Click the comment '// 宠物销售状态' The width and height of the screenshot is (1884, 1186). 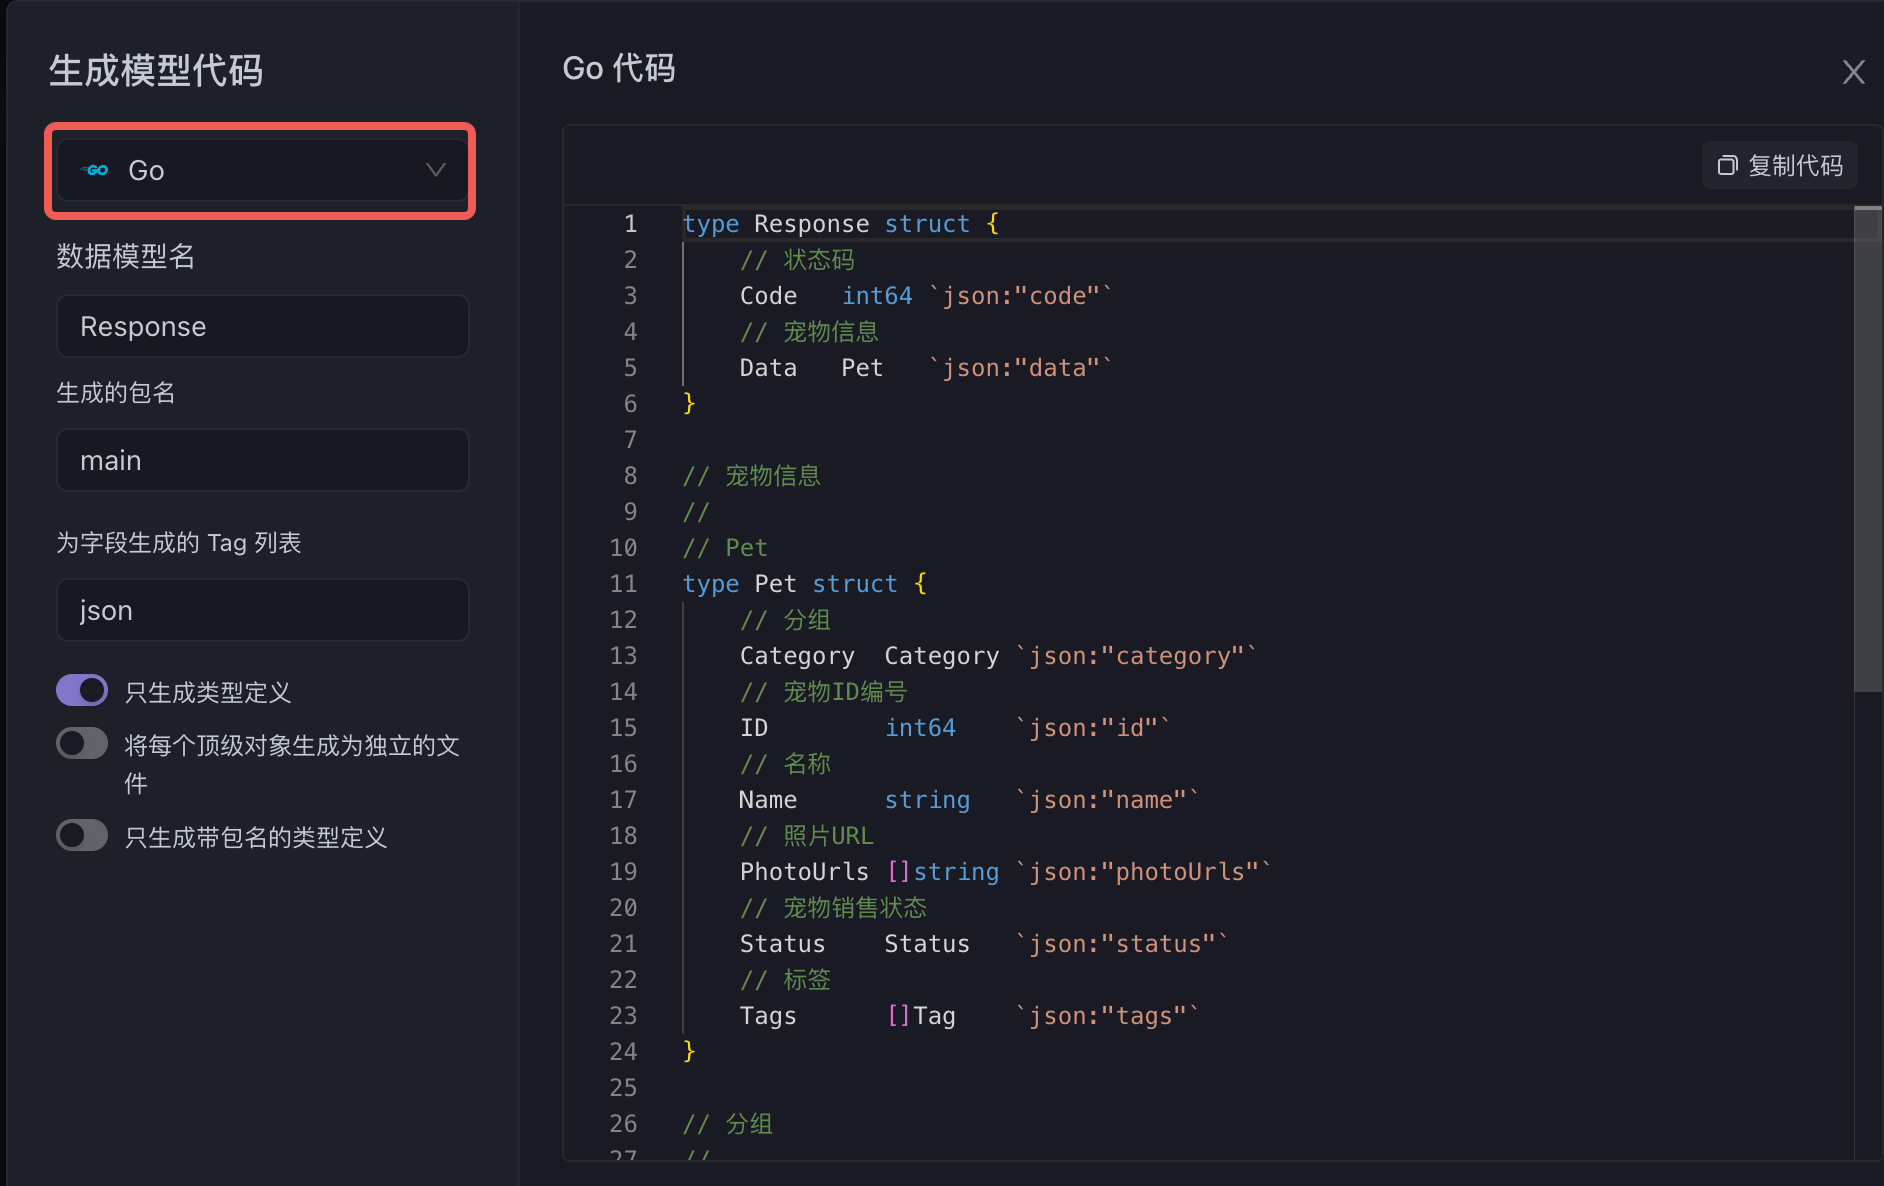pyautogui.click(x=833, y=908)
